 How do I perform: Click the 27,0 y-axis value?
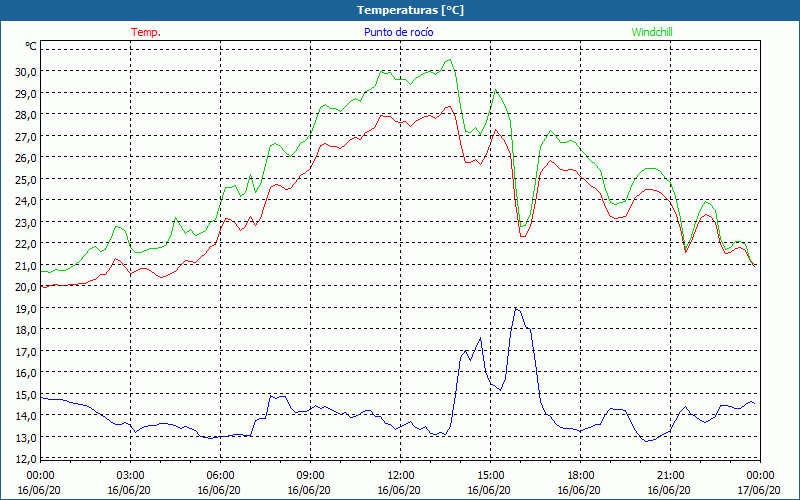click(26, 136)
